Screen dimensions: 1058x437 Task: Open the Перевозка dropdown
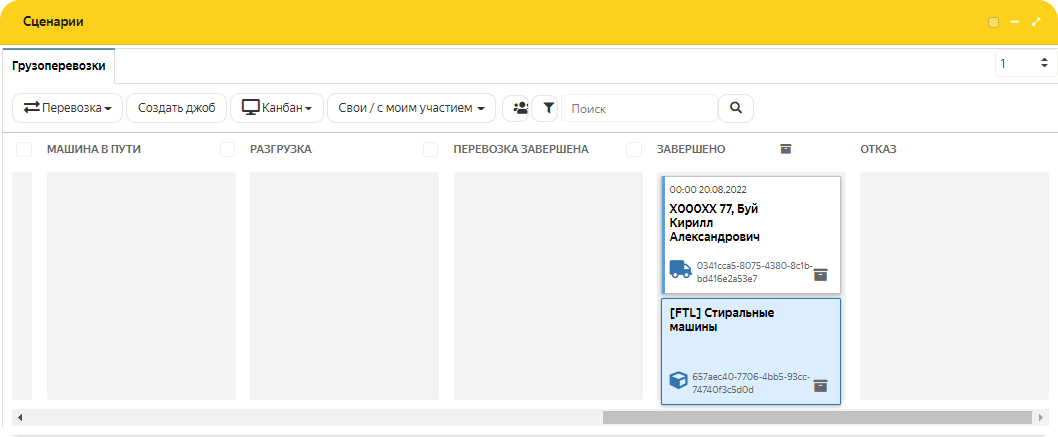coord(67,108)
